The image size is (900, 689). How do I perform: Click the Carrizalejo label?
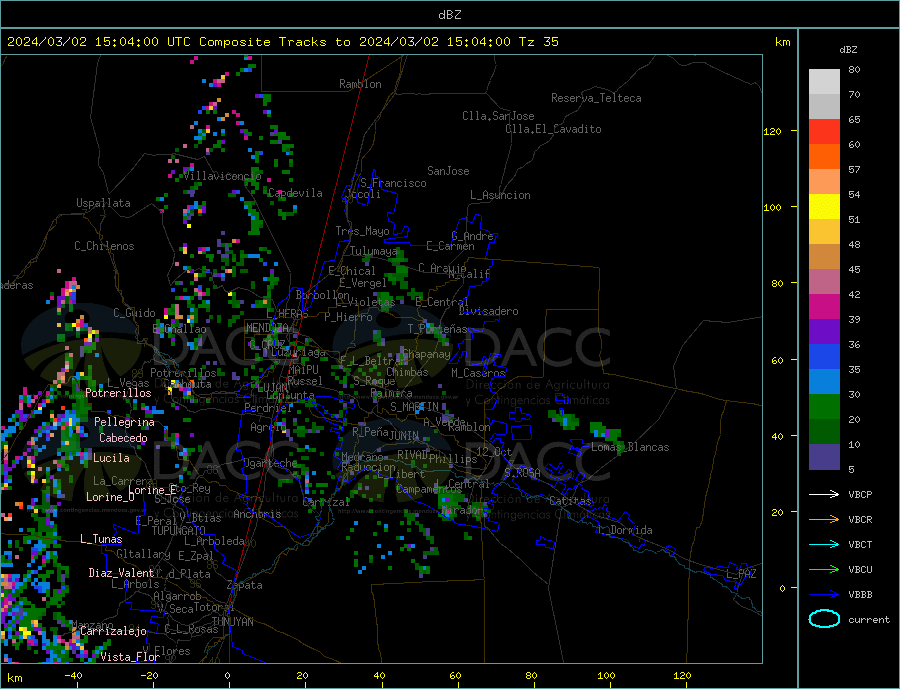point(113,632)
